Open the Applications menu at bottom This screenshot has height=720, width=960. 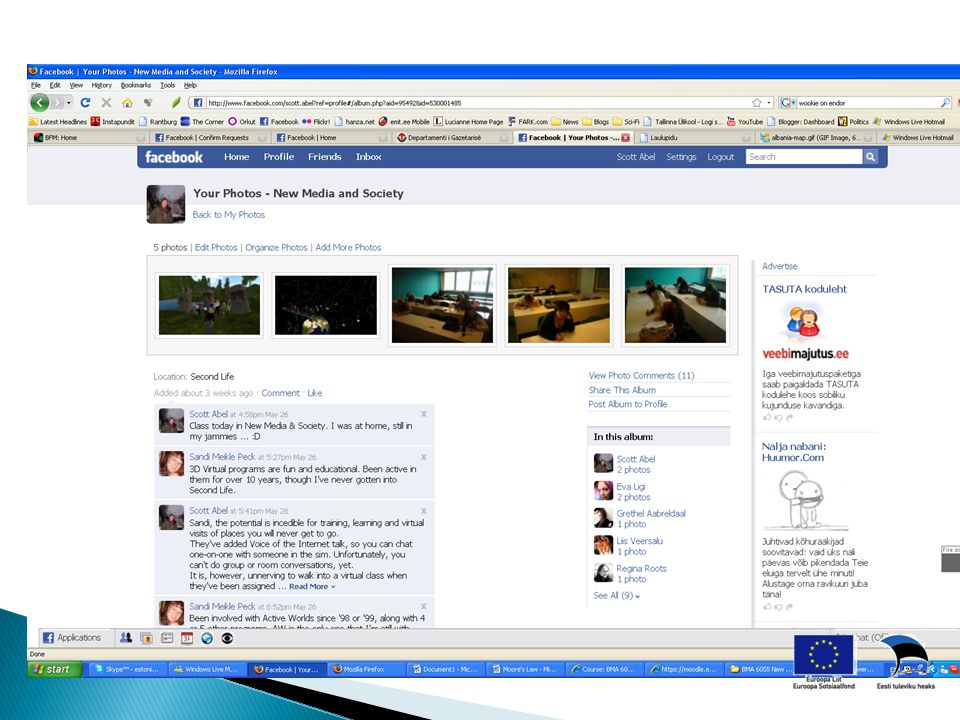[72, 638]
